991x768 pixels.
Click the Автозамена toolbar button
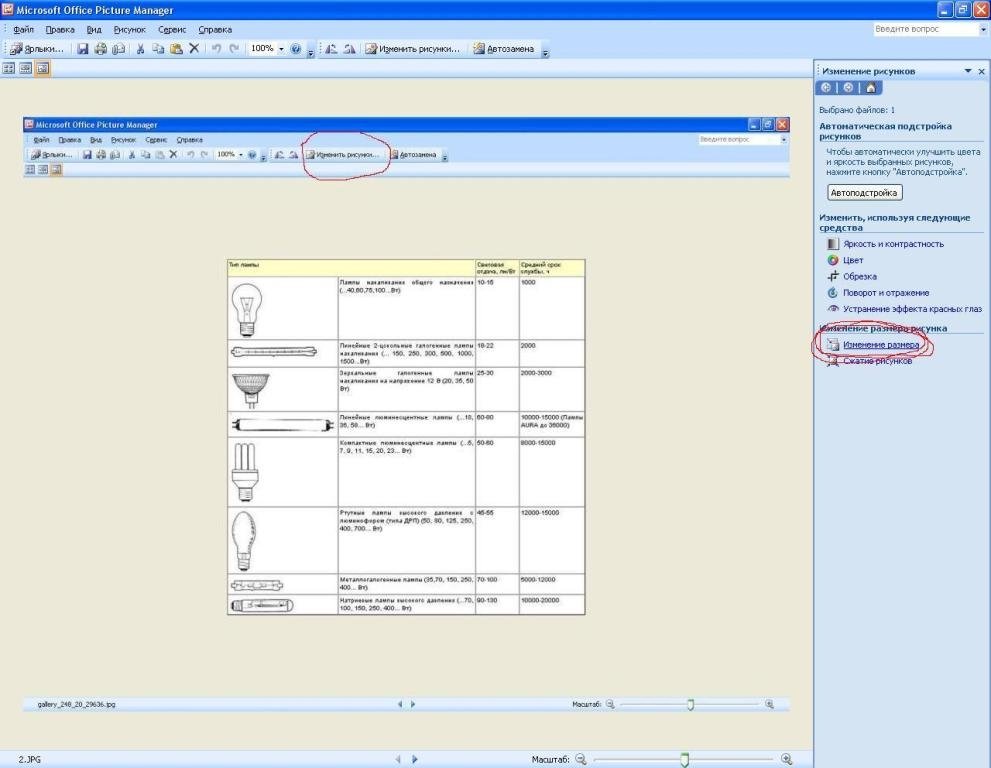coord(504,49)
